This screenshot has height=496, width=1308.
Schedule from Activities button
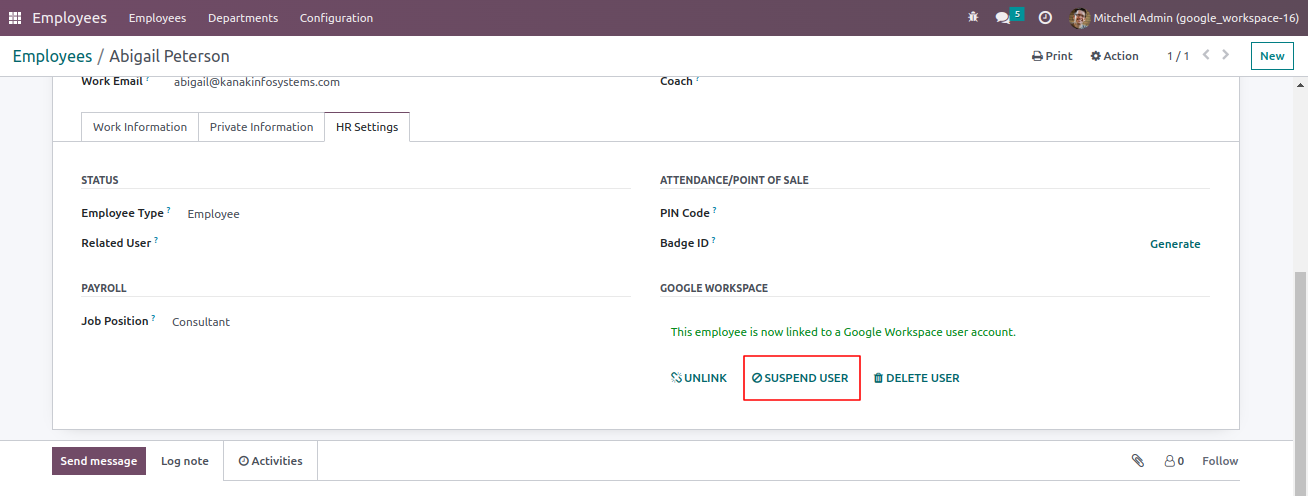point(270,461)
